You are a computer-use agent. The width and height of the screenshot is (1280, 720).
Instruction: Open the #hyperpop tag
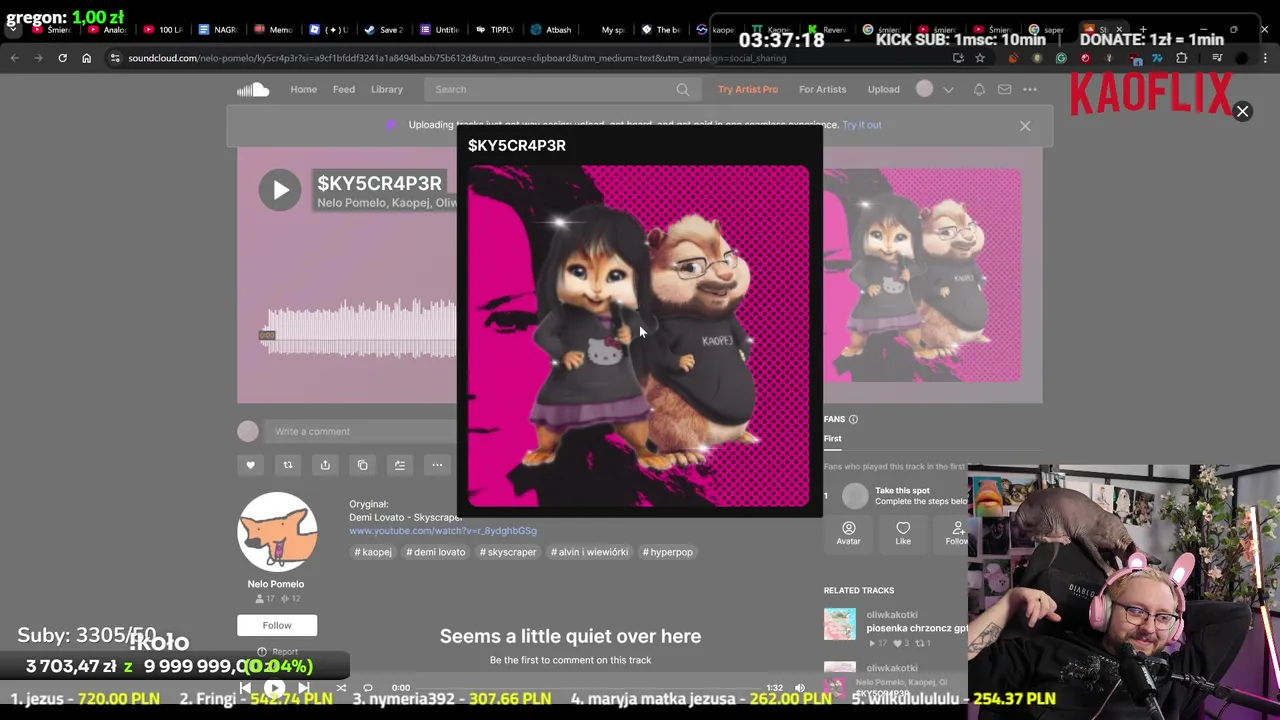coord(667,552)
